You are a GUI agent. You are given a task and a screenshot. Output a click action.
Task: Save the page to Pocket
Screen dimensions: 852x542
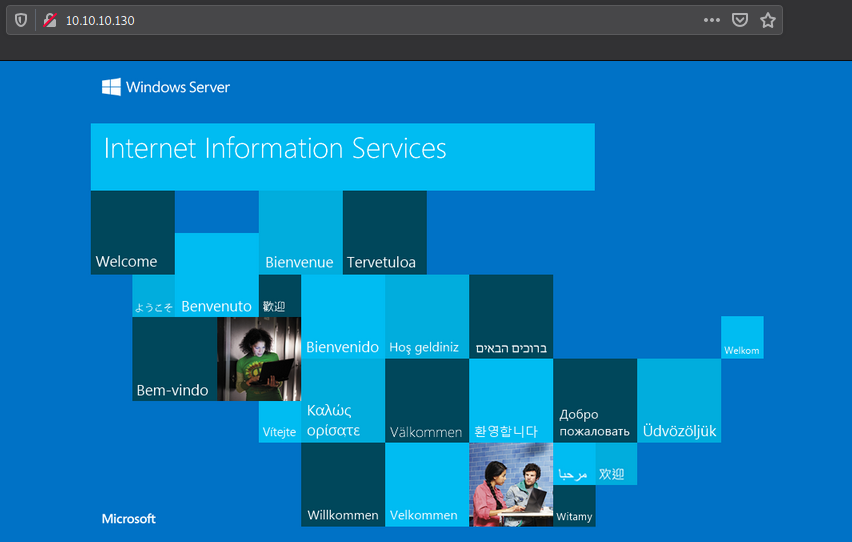click(x=740, y=21)
